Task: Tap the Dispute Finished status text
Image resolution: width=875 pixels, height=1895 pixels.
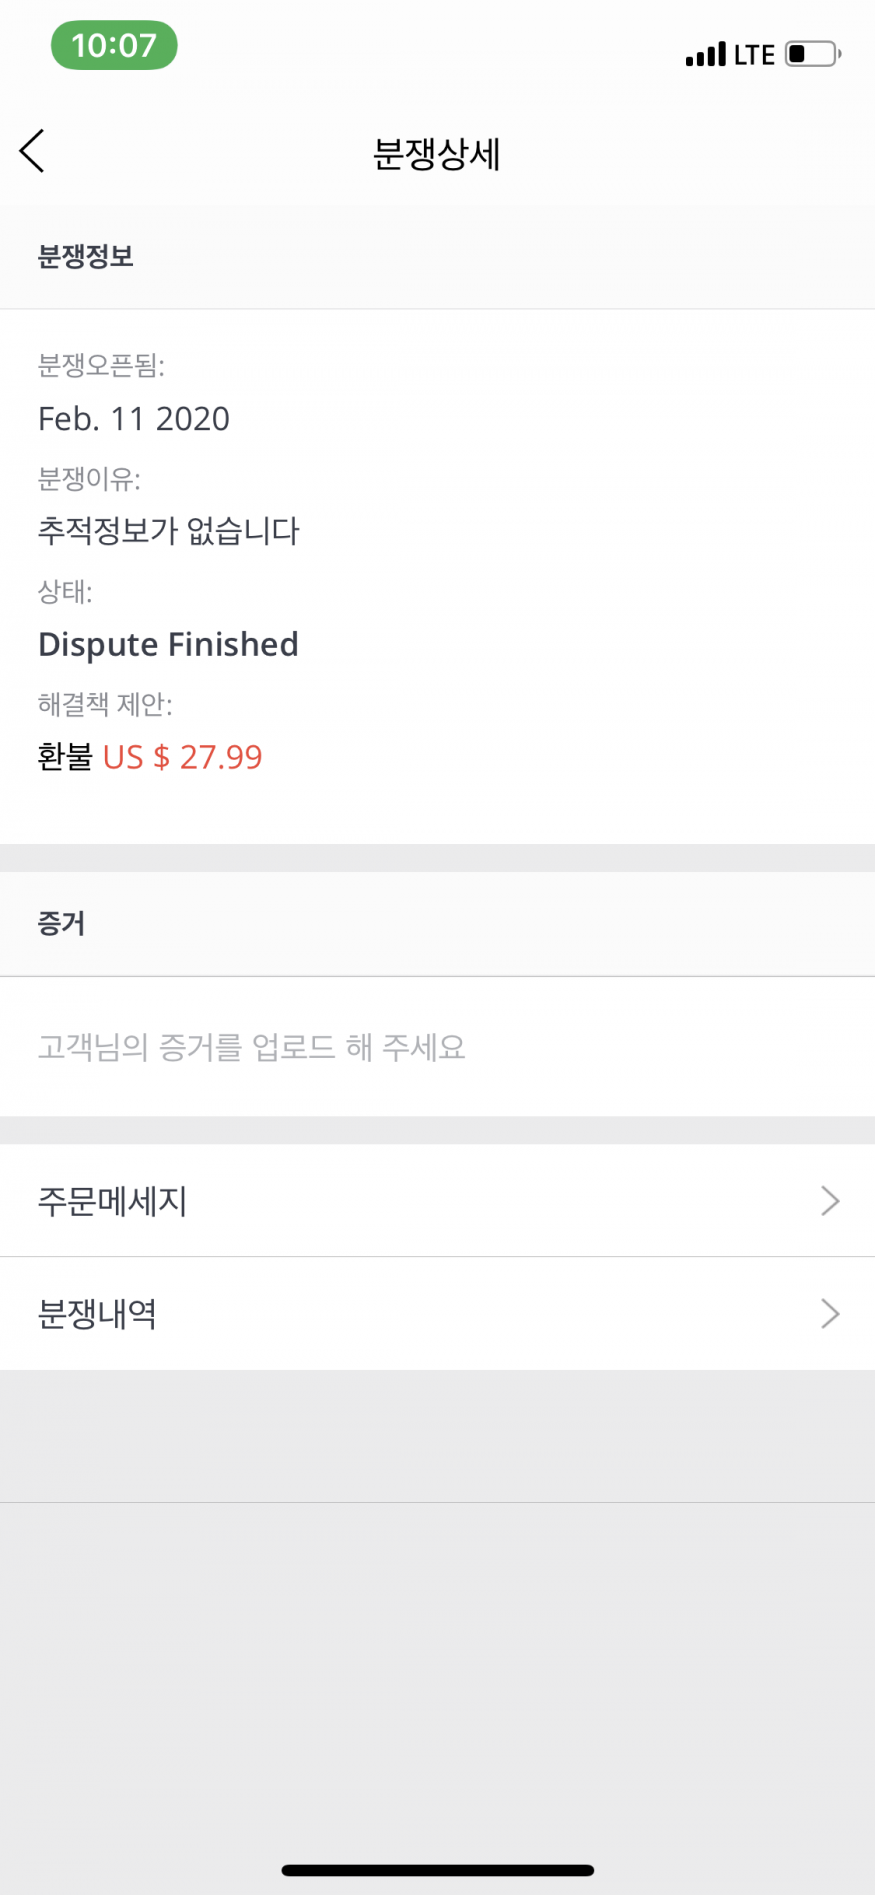Action: click(168, 644)
